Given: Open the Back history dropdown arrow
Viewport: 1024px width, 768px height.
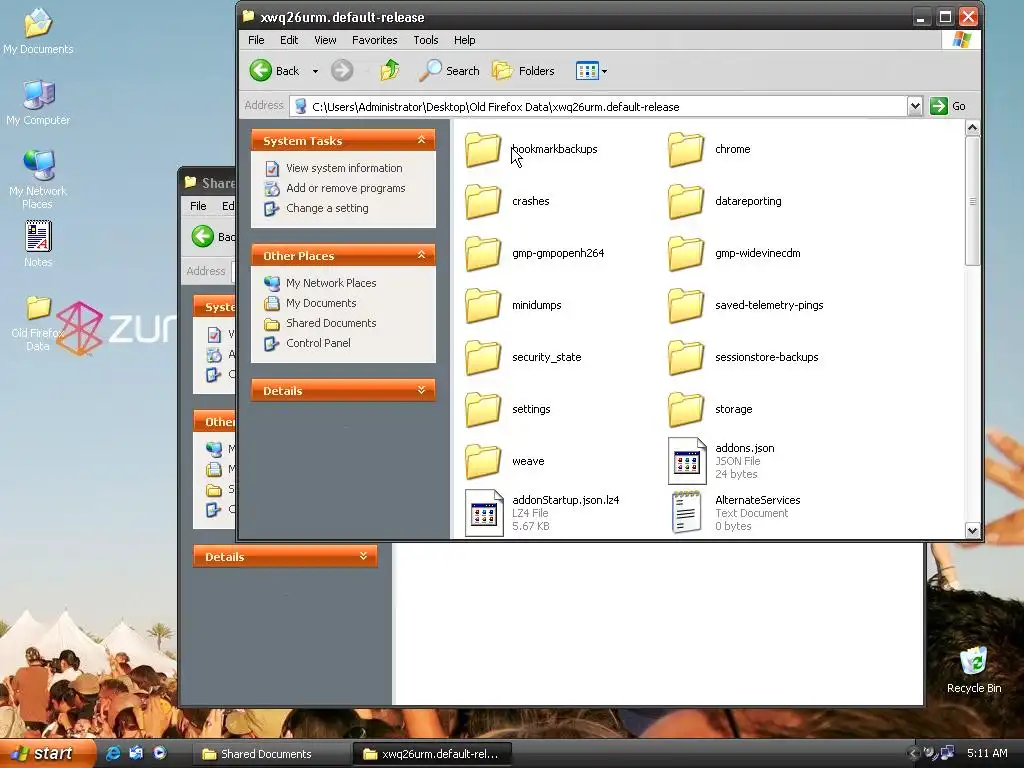Looking at the screenshot, I should pyautogui.click(x=315, y=71).
